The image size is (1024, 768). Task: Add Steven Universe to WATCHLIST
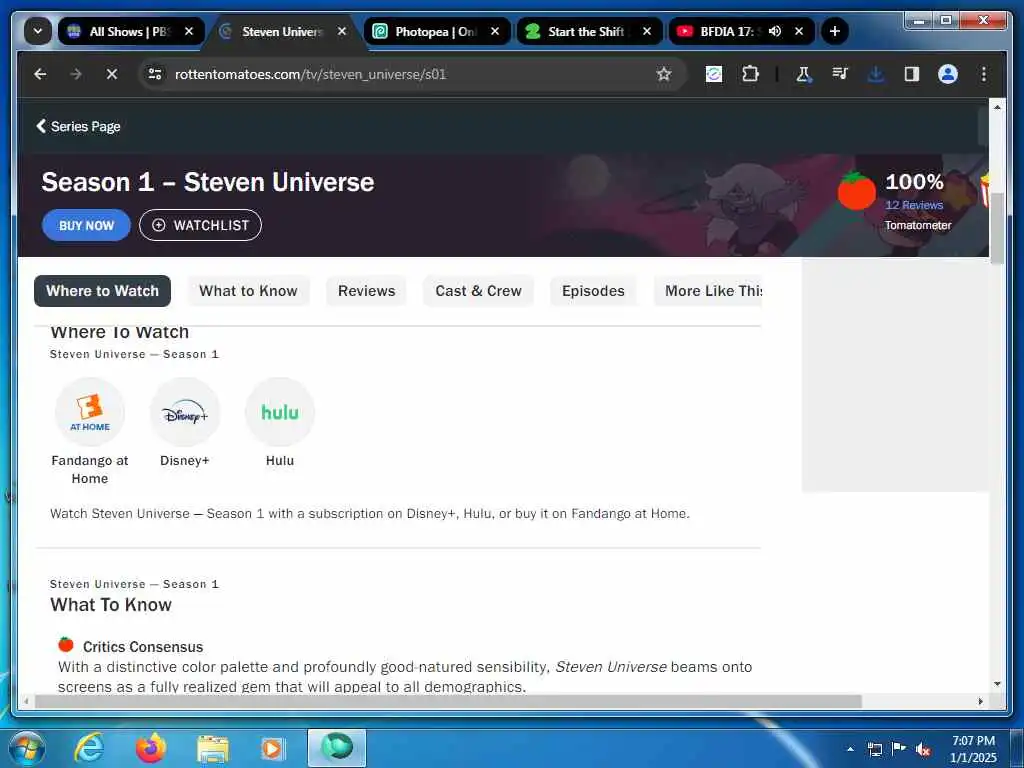(x=200, y=225)
